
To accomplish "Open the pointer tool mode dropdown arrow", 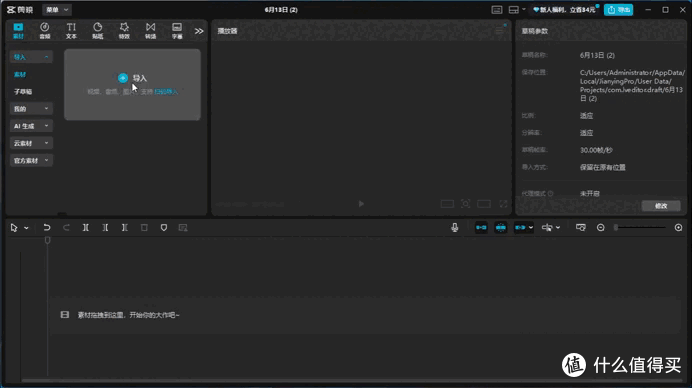I will click(26, 228).
